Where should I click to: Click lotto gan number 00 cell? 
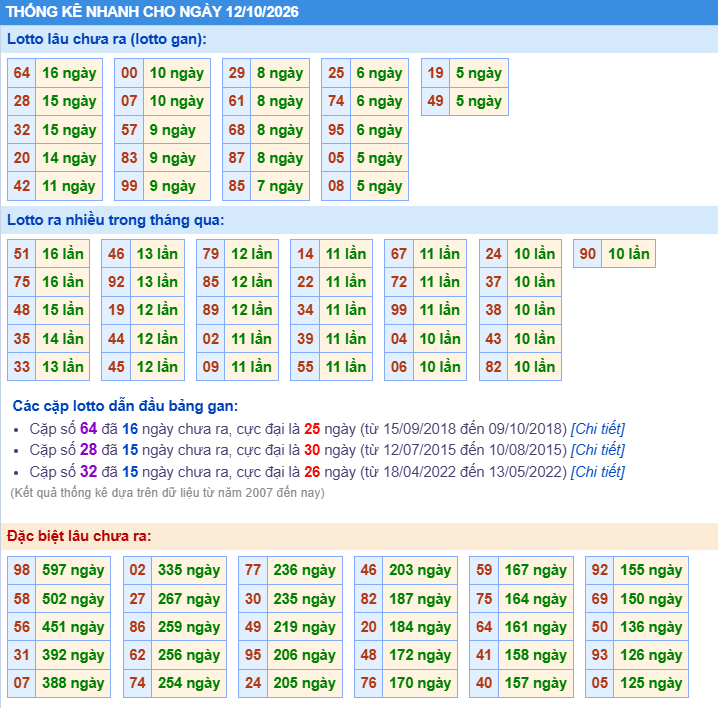coord(129,73)
